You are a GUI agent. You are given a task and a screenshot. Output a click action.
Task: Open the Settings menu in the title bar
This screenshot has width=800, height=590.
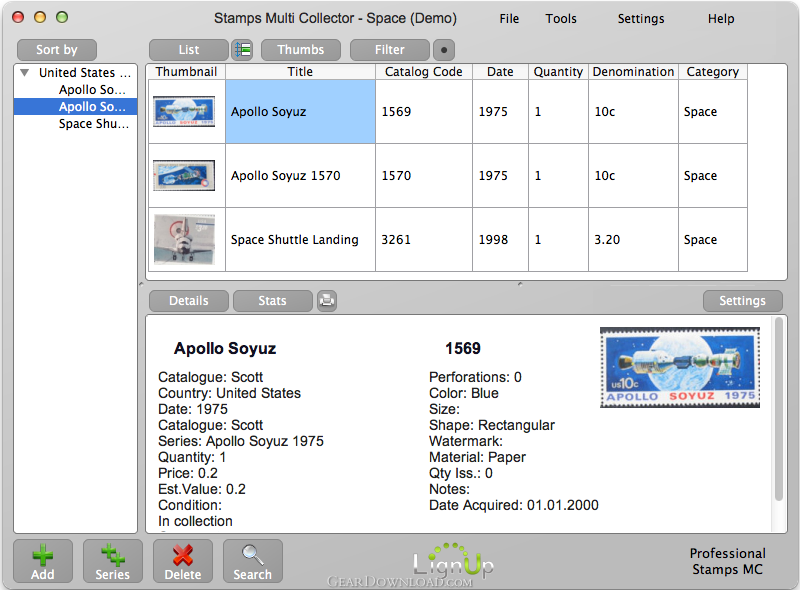point(641,19)
